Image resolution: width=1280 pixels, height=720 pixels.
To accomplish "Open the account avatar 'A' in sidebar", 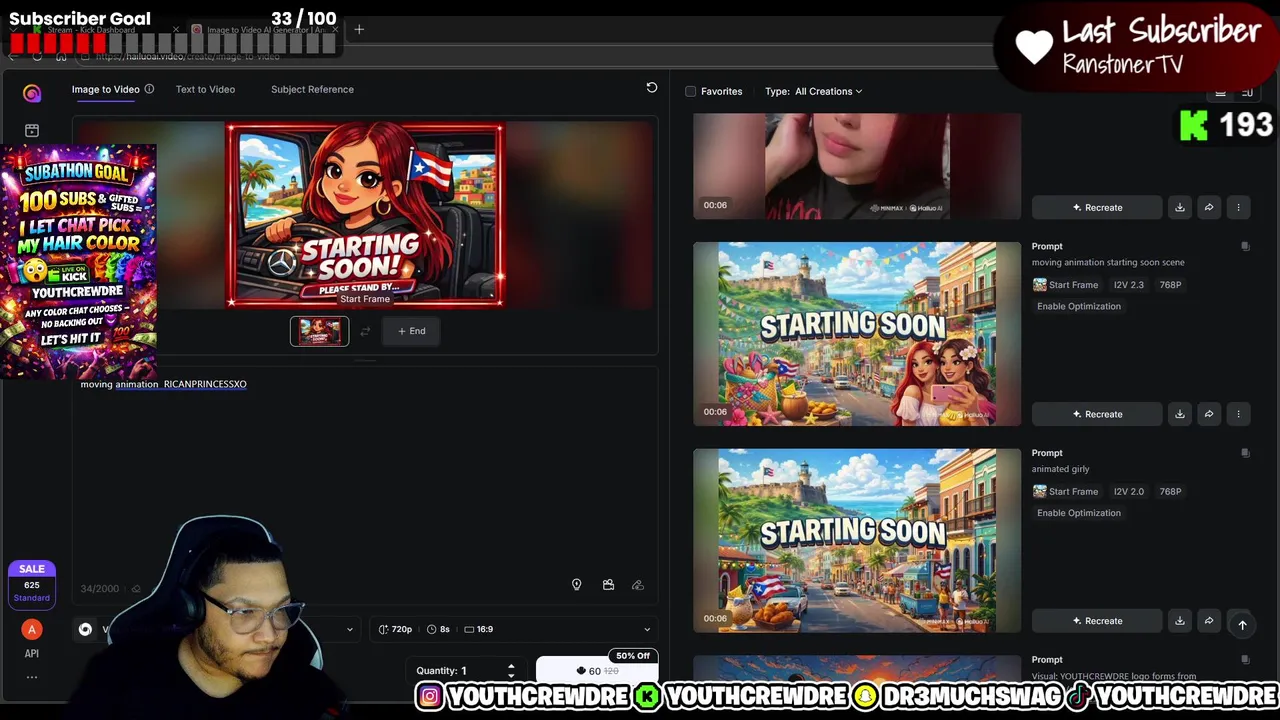I will click(32, 629).
